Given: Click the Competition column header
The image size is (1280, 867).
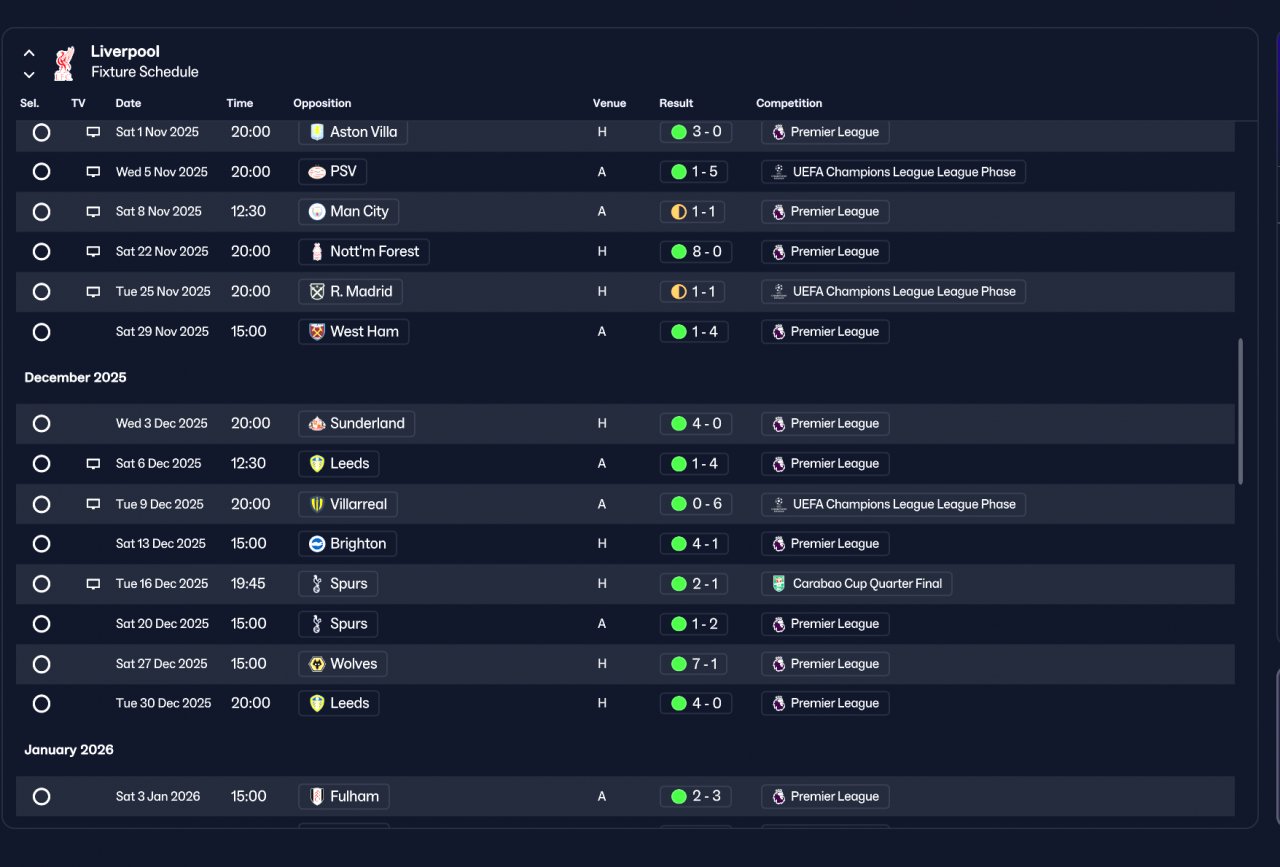Looking at the screenshot, I should 789,103.
